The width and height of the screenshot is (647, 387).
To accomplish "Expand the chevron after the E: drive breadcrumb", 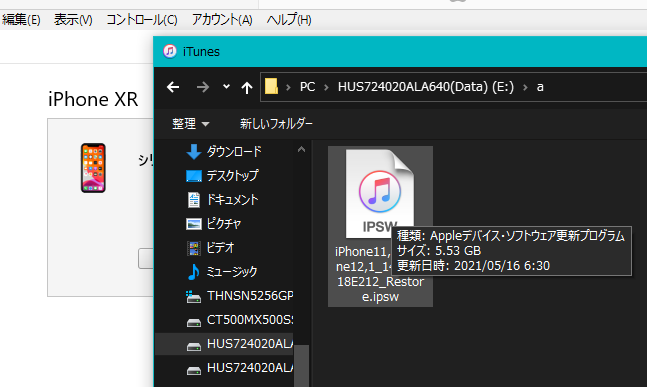I will click(x=525, y=87).
